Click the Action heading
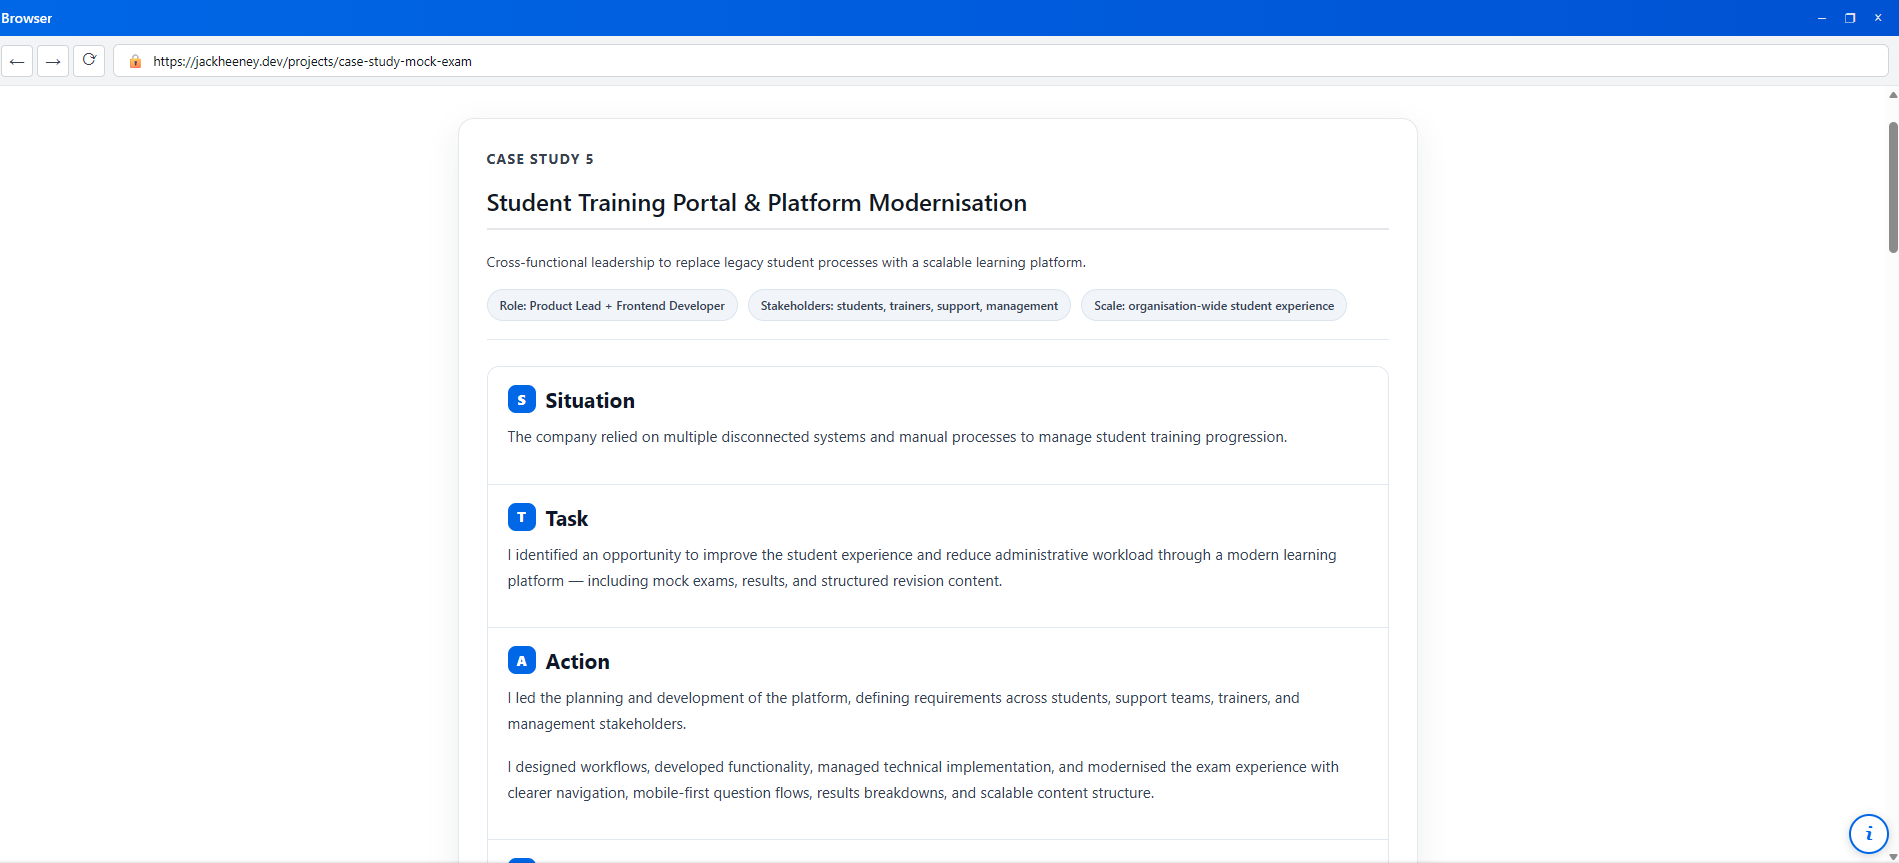This screenshot has height=863, width=1899. click(578, 661)
